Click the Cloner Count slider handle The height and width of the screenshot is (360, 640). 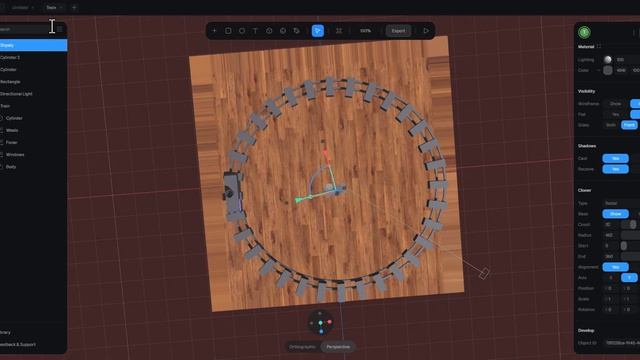pyautogui.click(x=633, y=224)
